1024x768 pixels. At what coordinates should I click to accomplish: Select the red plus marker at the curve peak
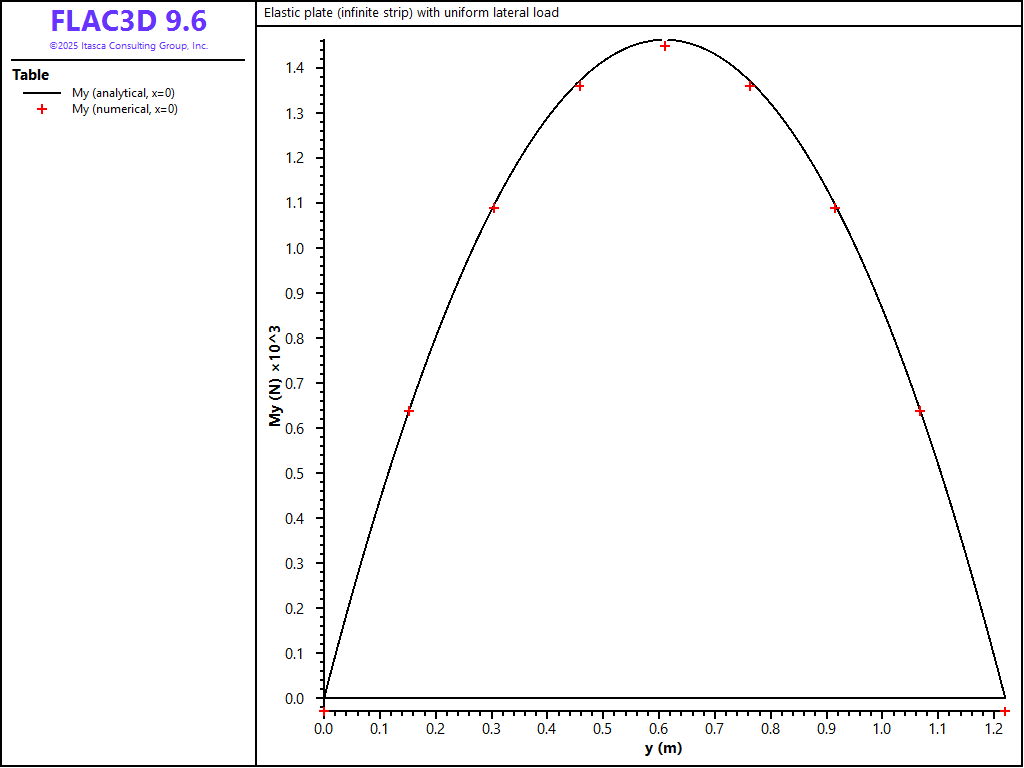[664, 46]
